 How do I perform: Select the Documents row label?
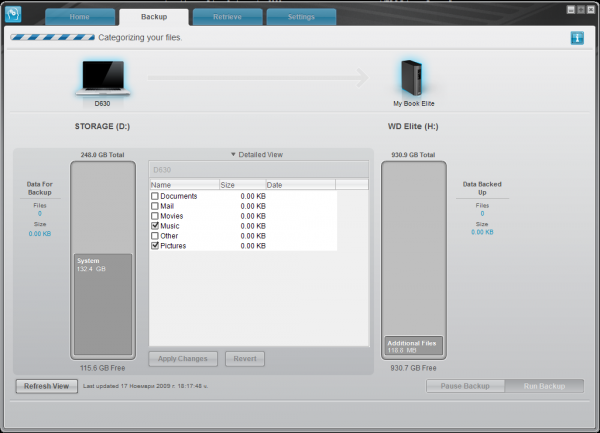tap(179, 196)
